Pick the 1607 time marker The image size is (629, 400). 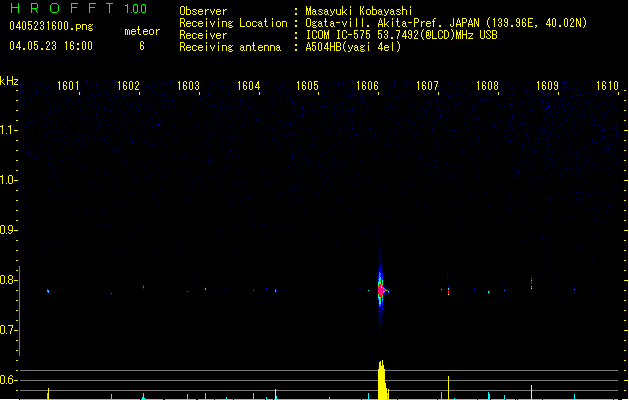point(428,86)
